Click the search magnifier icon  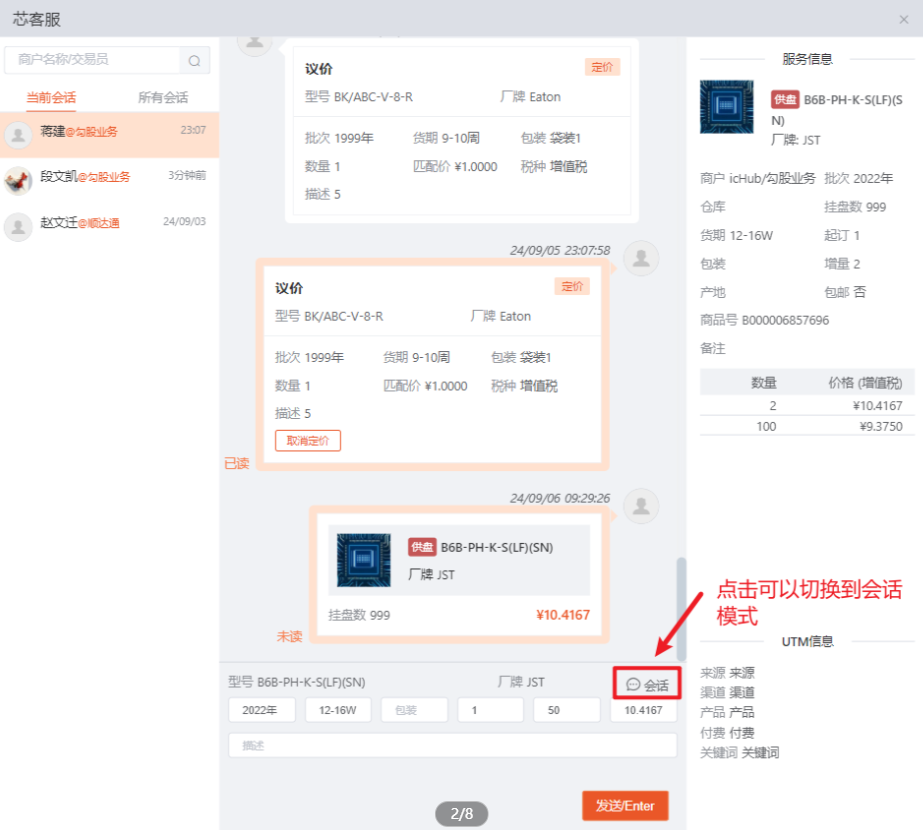194,61
